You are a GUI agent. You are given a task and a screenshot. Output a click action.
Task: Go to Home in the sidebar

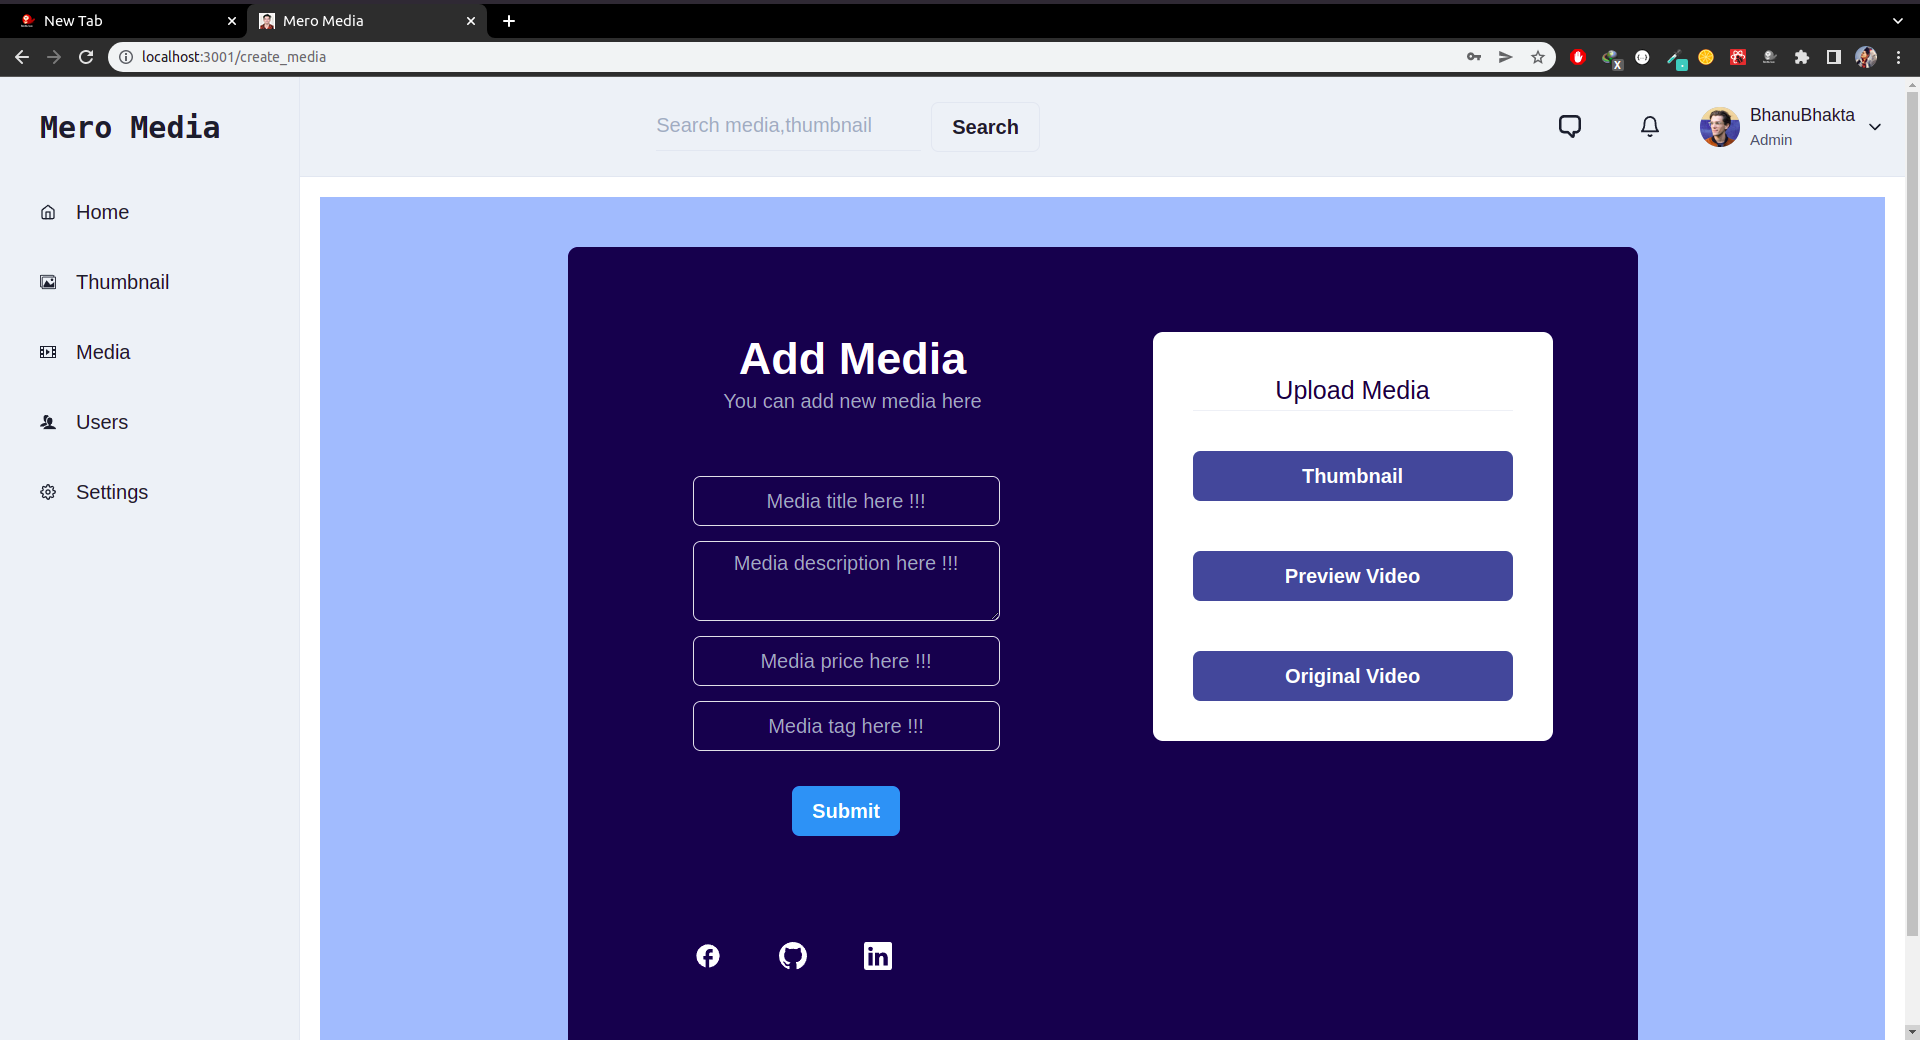(x=102, y=212)
